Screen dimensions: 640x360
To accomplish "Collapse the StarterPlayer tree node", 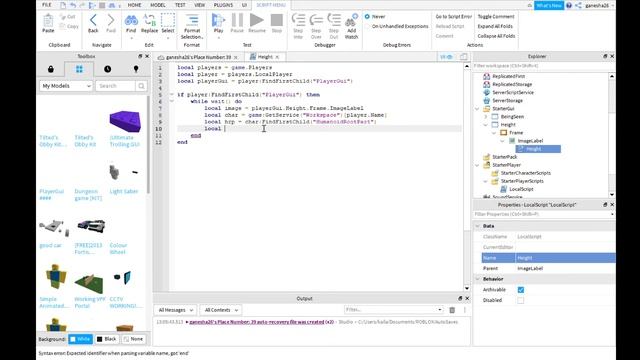I will (x=477, y=165).
